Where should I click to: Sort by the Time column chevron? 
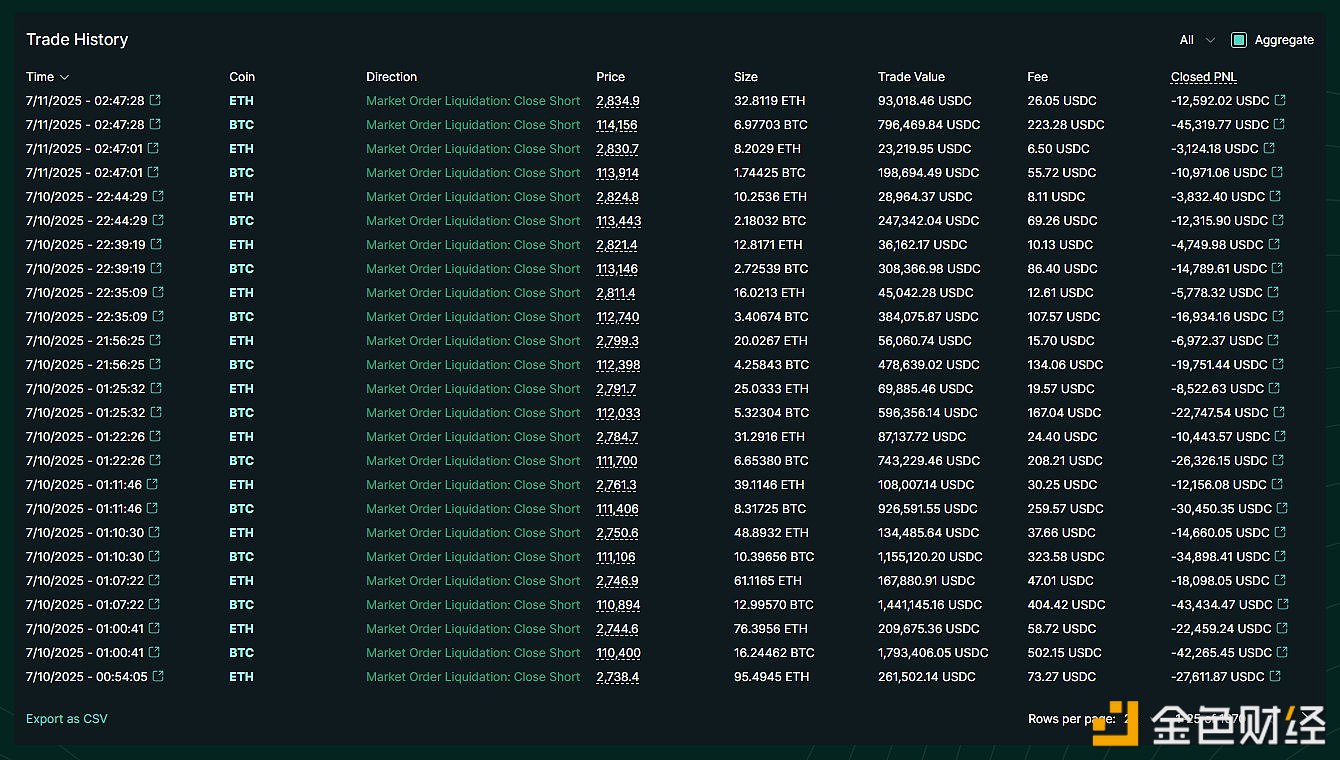click(x=65, y=77)
